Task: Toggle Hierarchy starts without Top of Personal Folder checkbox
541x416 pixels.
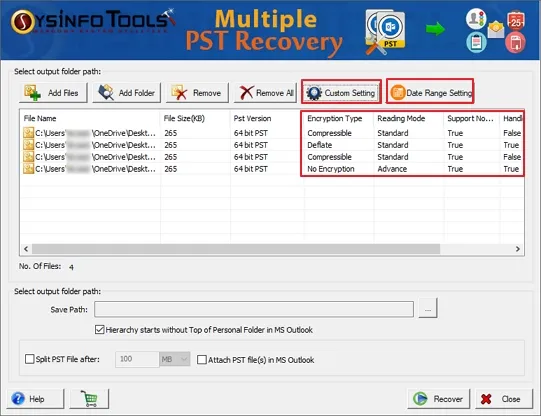Action: [x=100, y=330]
